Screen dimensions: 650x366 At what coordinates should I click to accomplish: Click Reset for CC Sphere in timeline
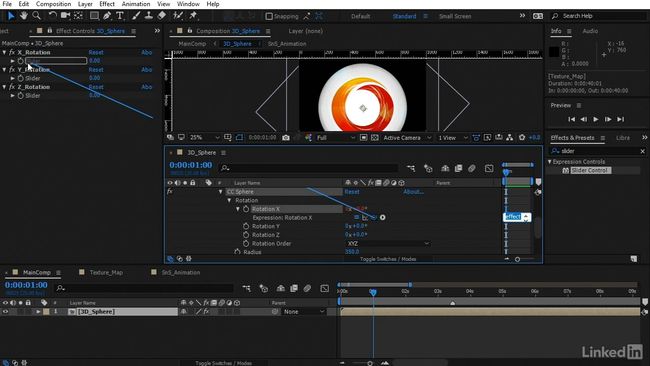coord(352,192)
